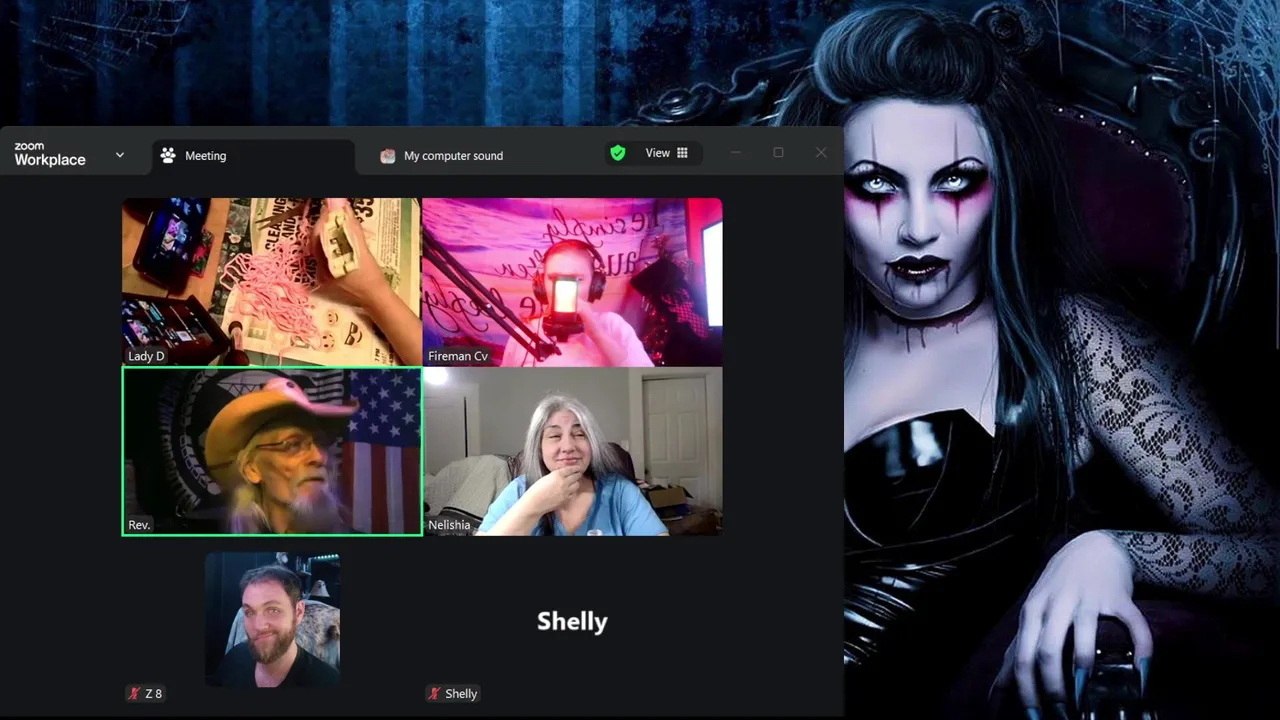Screen dimensions: 1280x720
Task: Open the View layout menu
Action: tap(667, 153)
